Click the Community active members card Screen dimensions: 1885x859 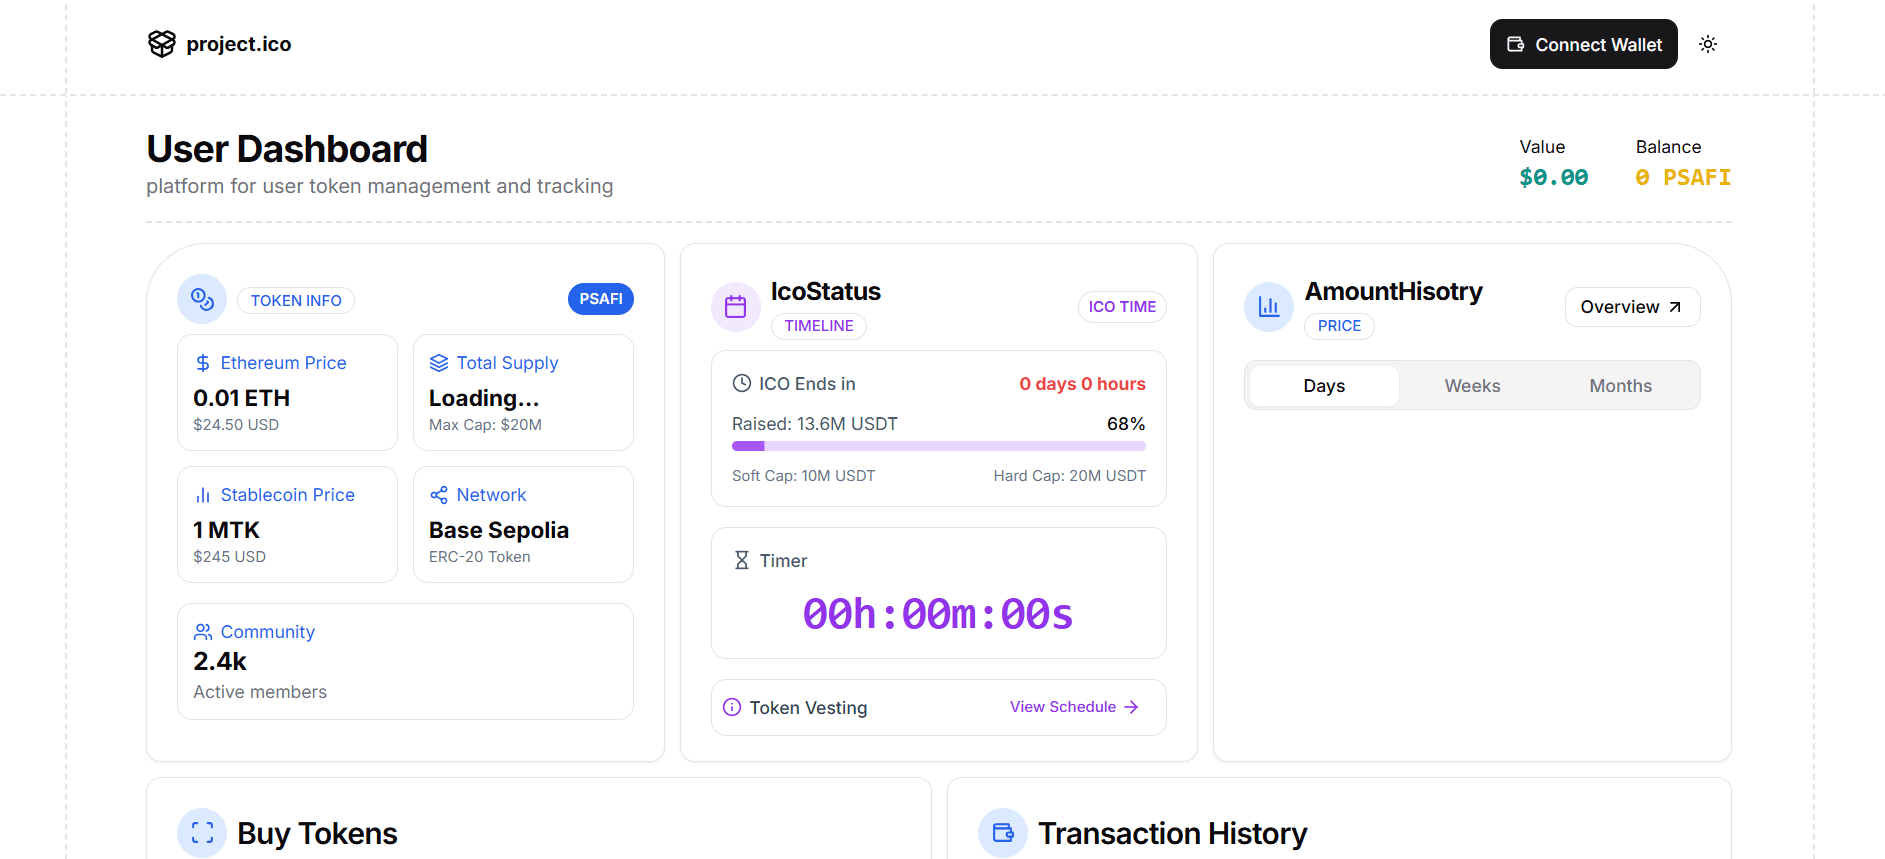click(x=405, y=661)
